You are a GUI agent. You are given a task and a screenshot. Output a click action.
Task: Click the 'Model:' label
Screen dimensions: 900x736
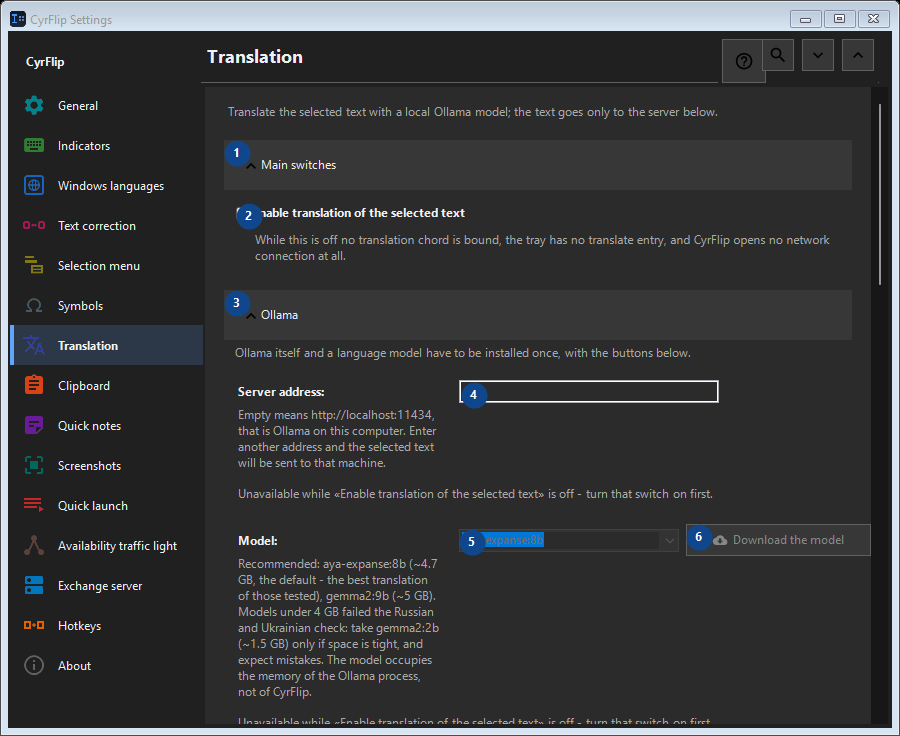(x=258, y=540)
